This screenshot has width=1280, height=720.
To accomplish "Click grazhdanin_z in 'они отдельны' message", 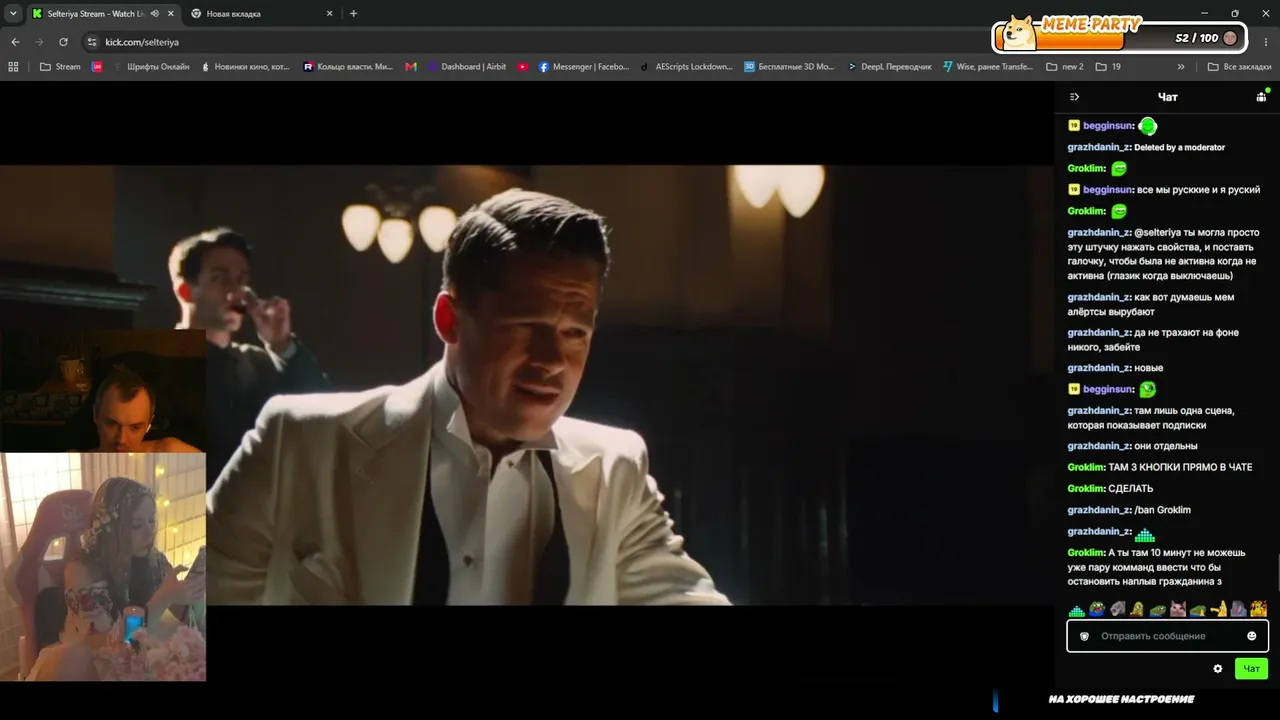I will [x=1098, y=446].
